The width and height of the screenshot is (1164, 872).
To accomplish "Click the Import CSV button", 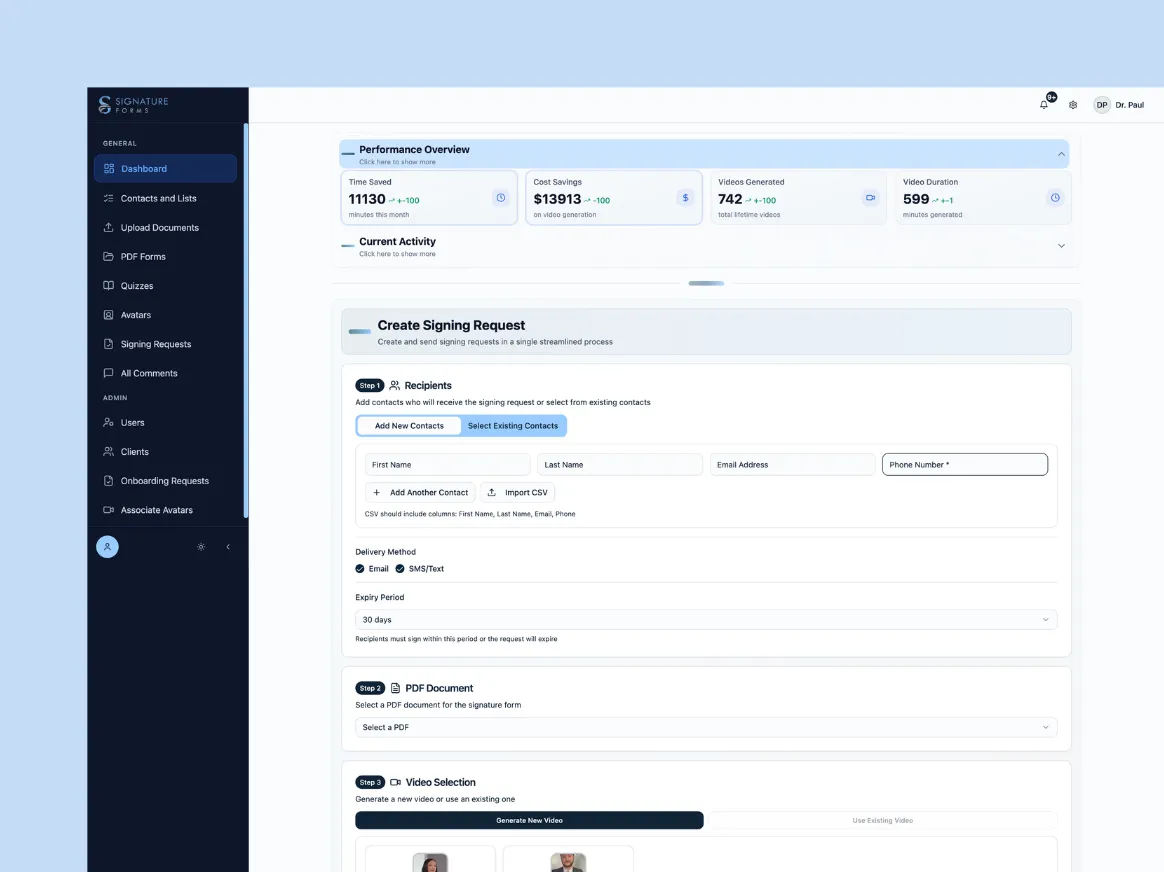I will point(517,492).
